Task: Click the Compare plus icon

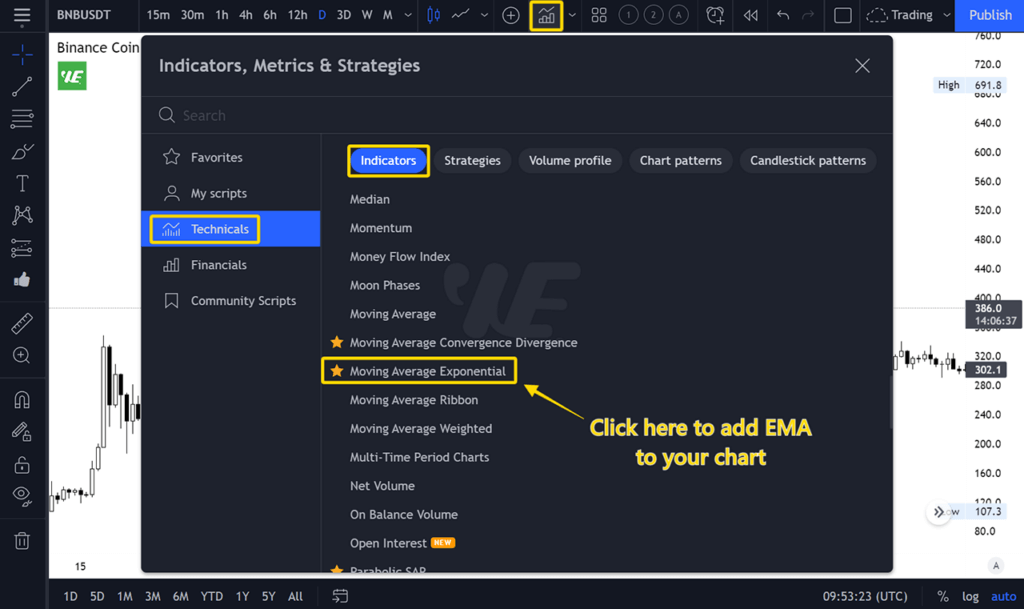Action: (x=511, y=15)
